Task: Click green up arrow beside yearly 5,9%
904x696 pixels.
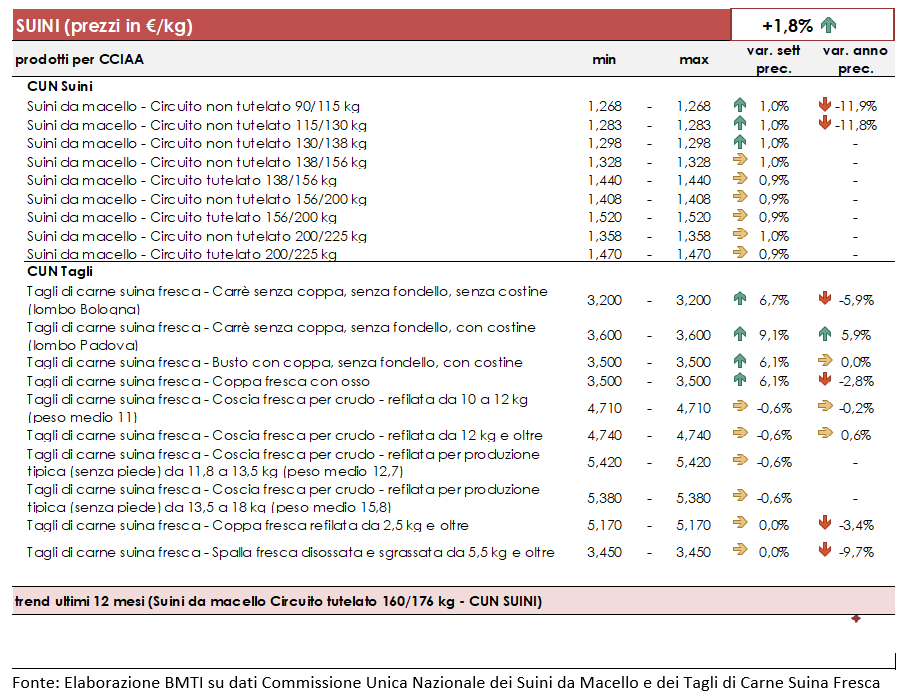Action: [x=825, y=333]
